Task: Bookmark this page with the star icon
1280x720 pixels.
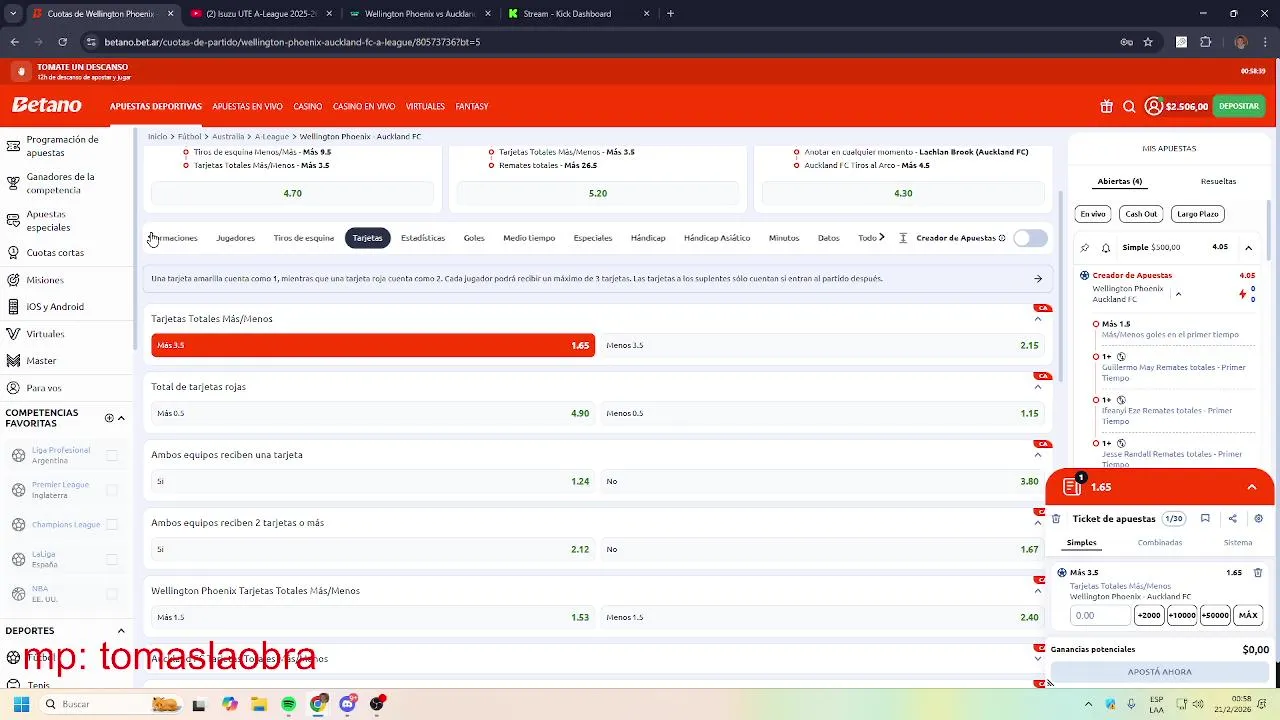Action: point(1148,42)
